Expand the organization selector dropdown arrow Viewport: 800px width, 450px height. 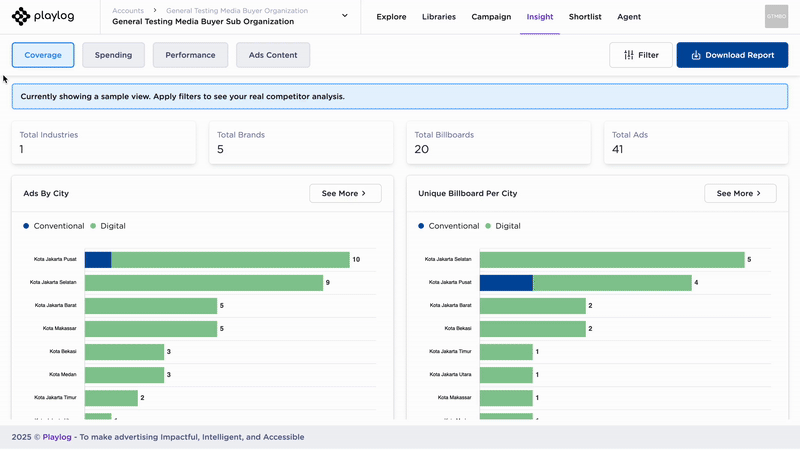pyautogui.click(x=345, y=16)
